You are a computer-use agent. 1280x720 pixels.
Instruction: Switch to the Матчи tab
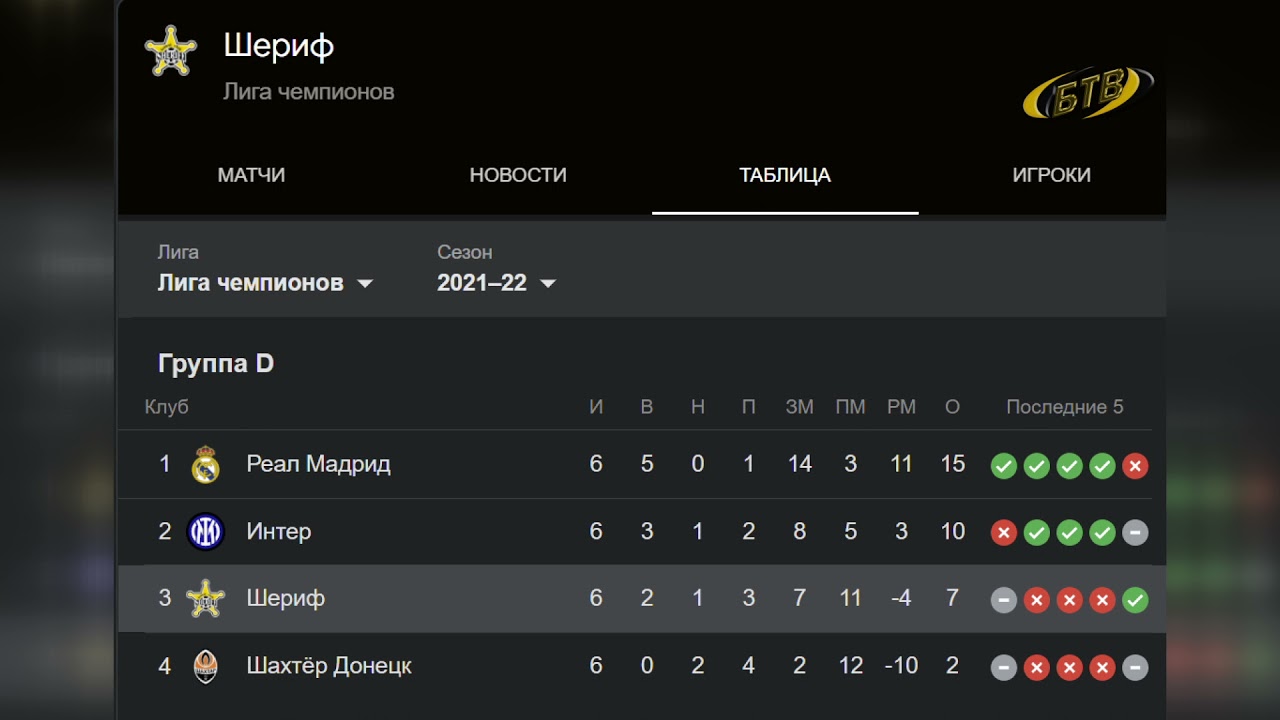(x=251, y=175)
